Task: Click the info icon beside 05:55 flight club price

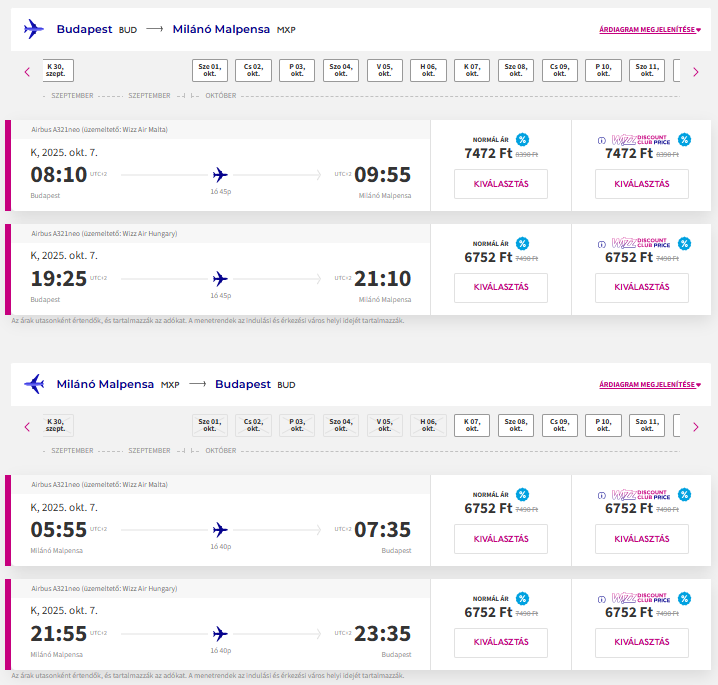Action: point(602,495)
